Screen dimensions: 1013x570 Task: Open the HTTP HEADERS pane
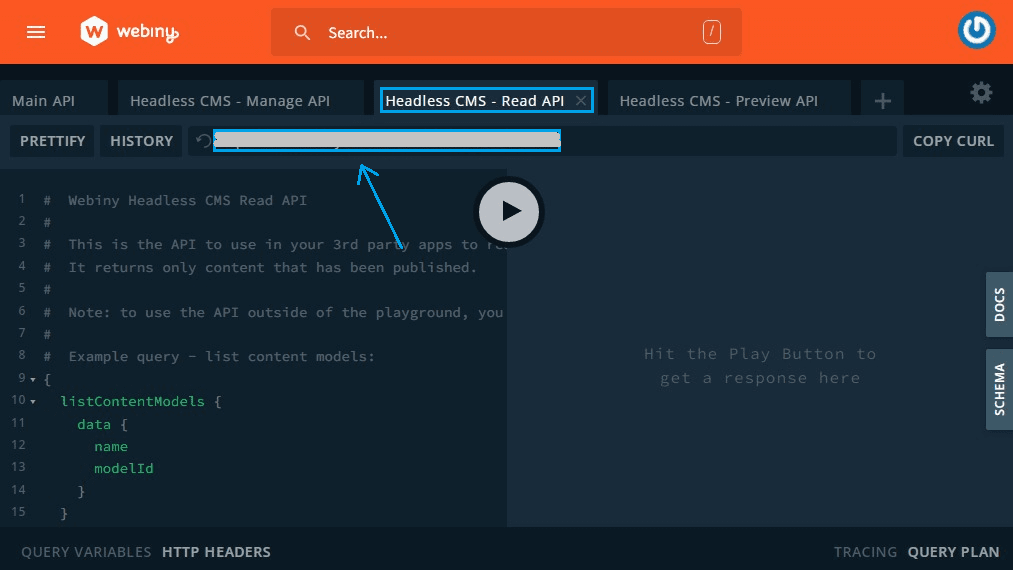[x=216, y=552]
